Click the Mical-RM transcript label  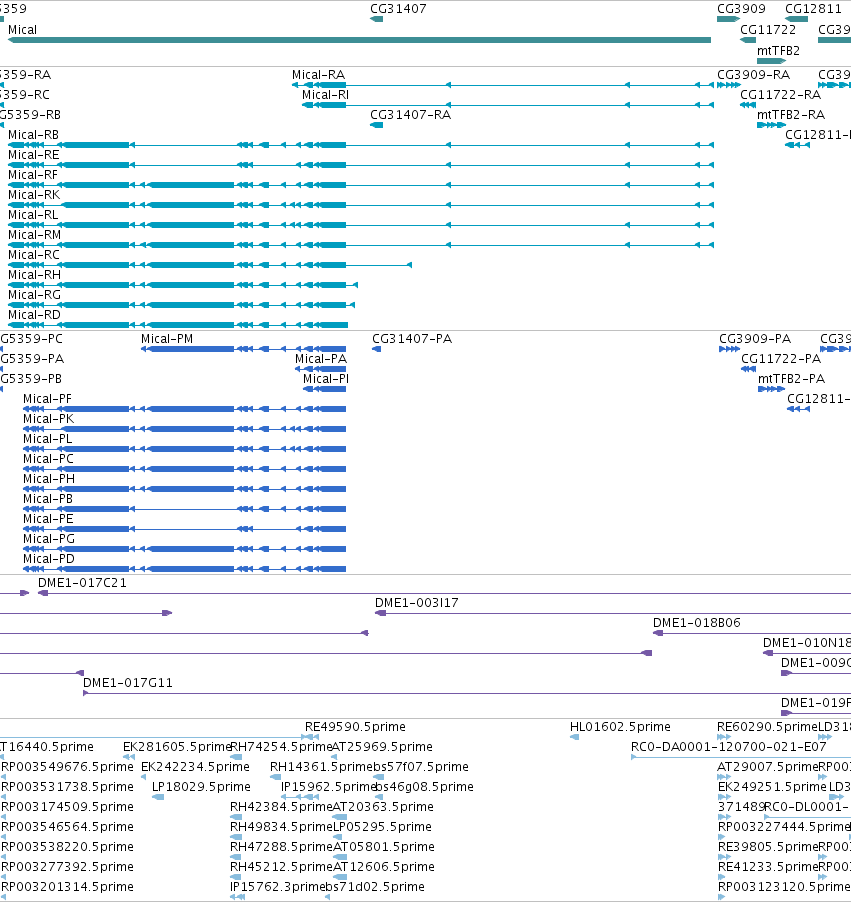pyautogui.click(x=35, y=235)
